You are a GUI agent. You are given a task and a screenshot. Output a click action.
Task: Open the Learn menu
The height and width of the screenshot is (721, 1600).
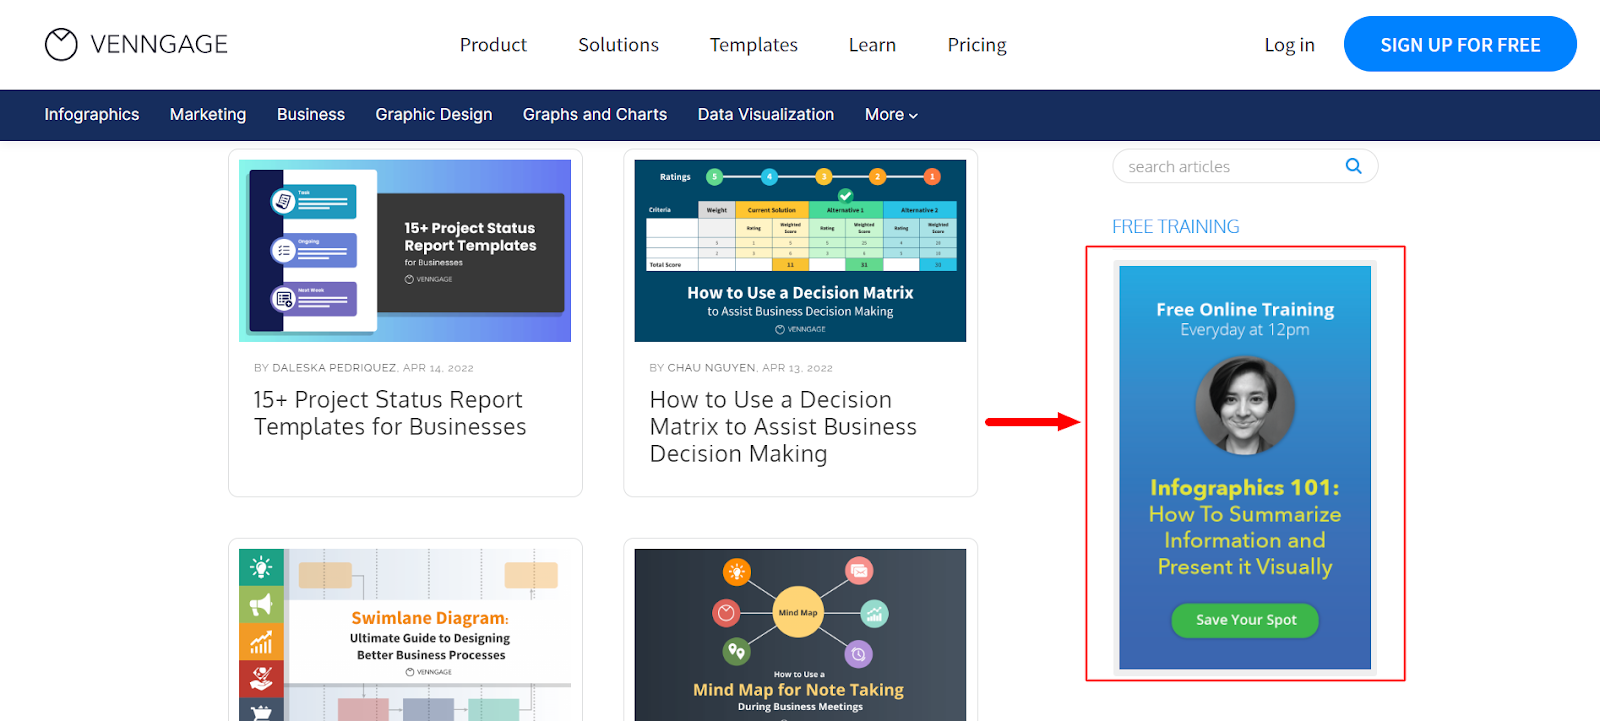click(872, 45)
